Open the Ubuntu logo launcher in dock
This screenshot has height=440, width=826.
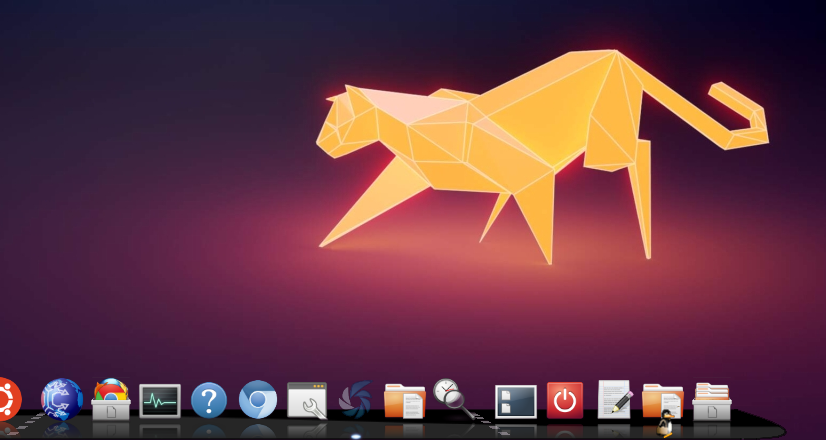[8, 399]
